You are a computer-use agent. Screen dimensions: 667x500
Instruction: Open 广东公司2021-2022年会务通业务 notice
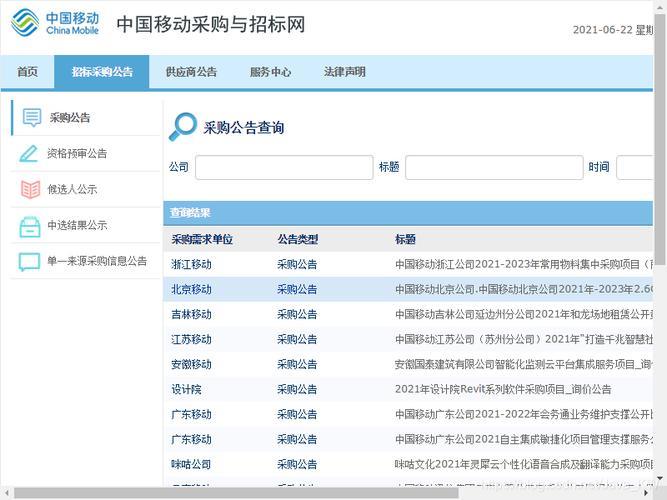[x=524, y=414]
